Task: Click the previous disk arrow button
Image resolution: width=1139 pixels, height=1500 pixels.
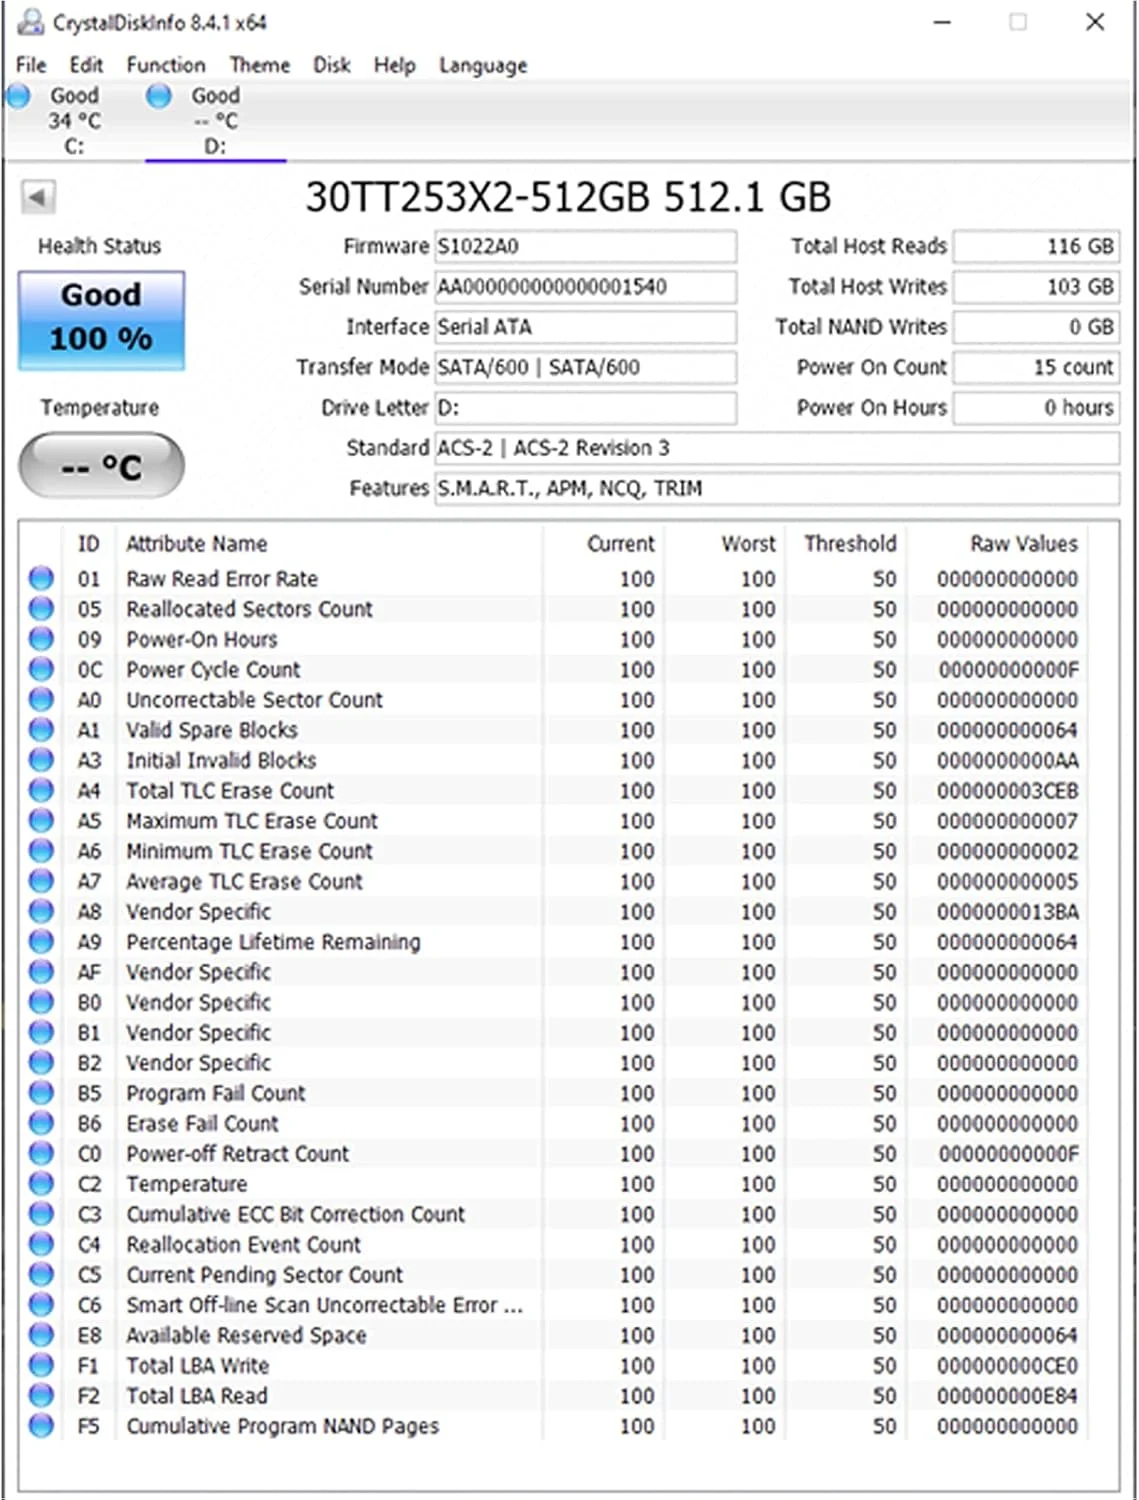Action: 38,197
